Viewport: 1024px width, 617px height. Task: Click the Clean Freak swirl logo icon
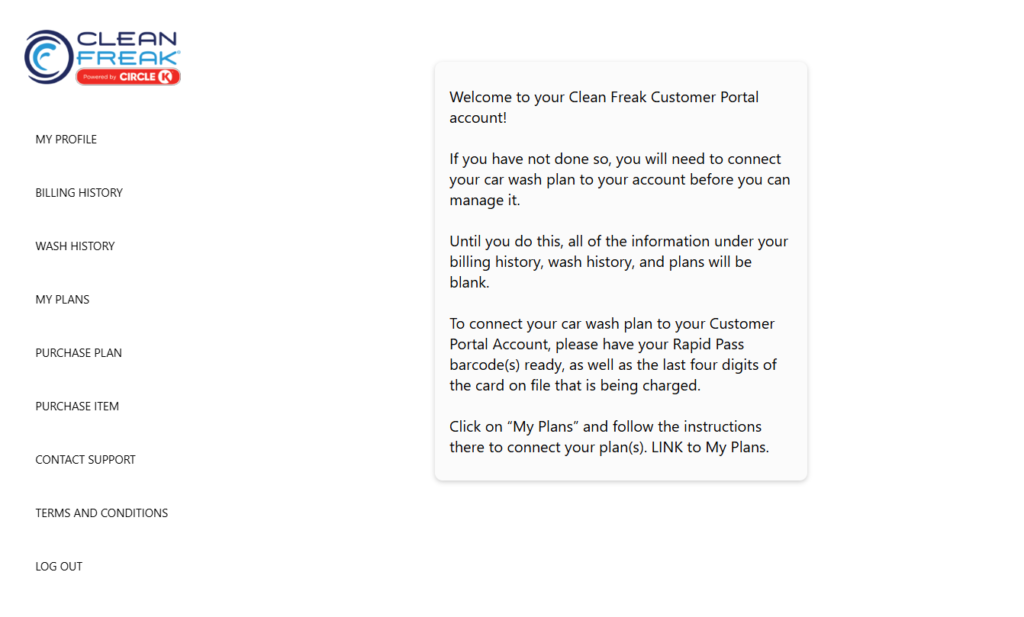coord(48,57)
